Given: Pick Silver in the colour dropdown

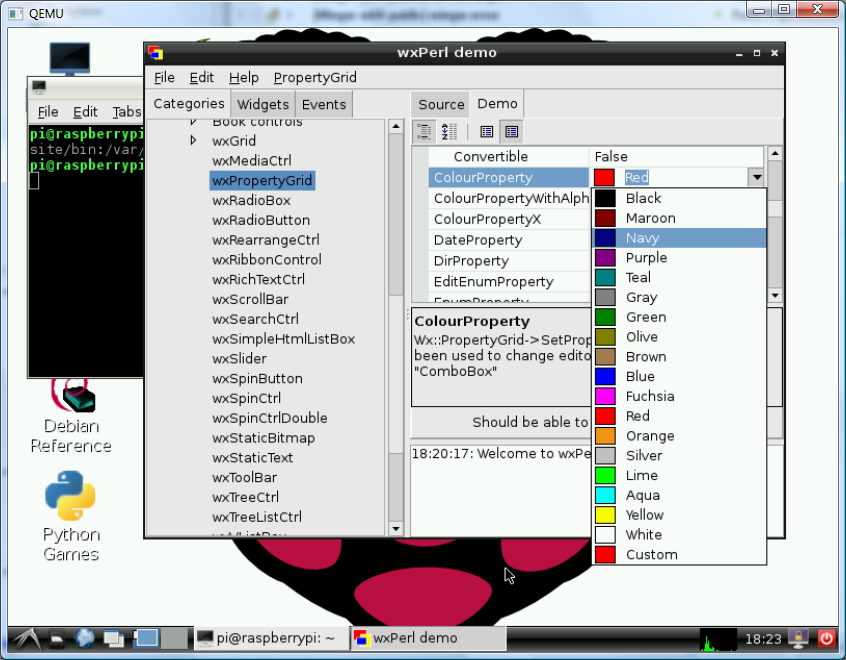Looking at the screenshot, I should [679, 456].
